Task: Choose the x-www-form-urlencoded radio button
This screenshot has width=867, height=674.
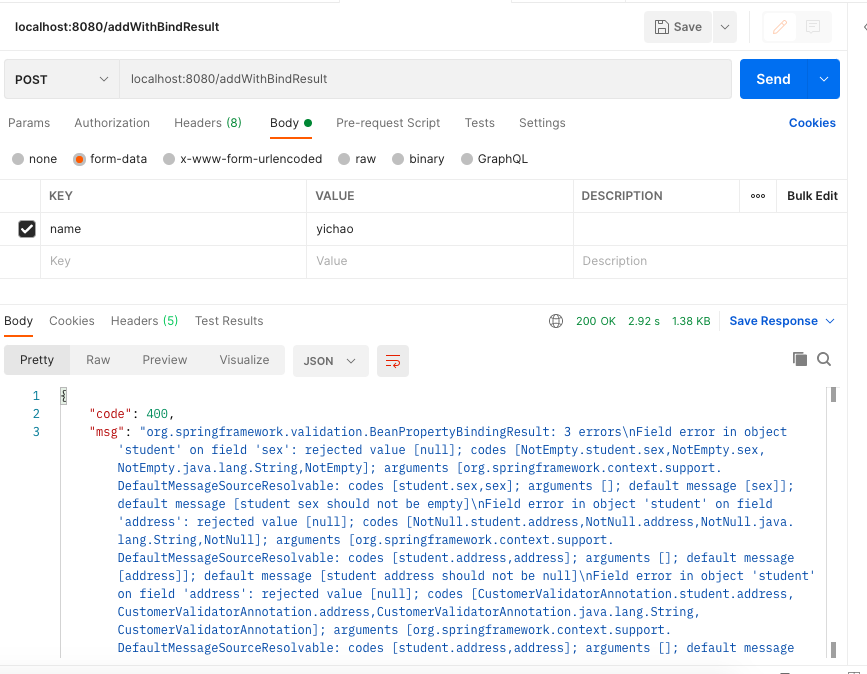Action: pyautogui.click(x=169, y=159)
